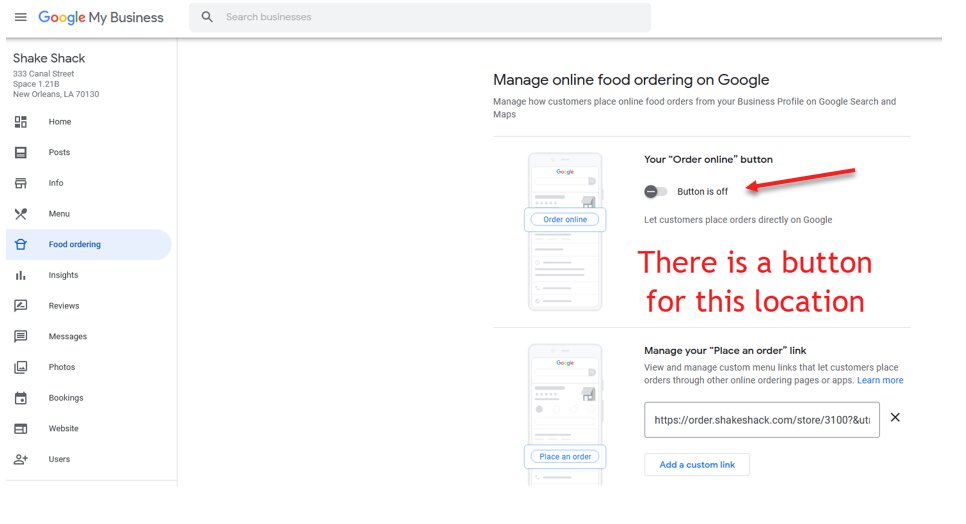Viewport: 966px width, 524px height.
Task: Click the Messages chat icon
Action: 21,336
